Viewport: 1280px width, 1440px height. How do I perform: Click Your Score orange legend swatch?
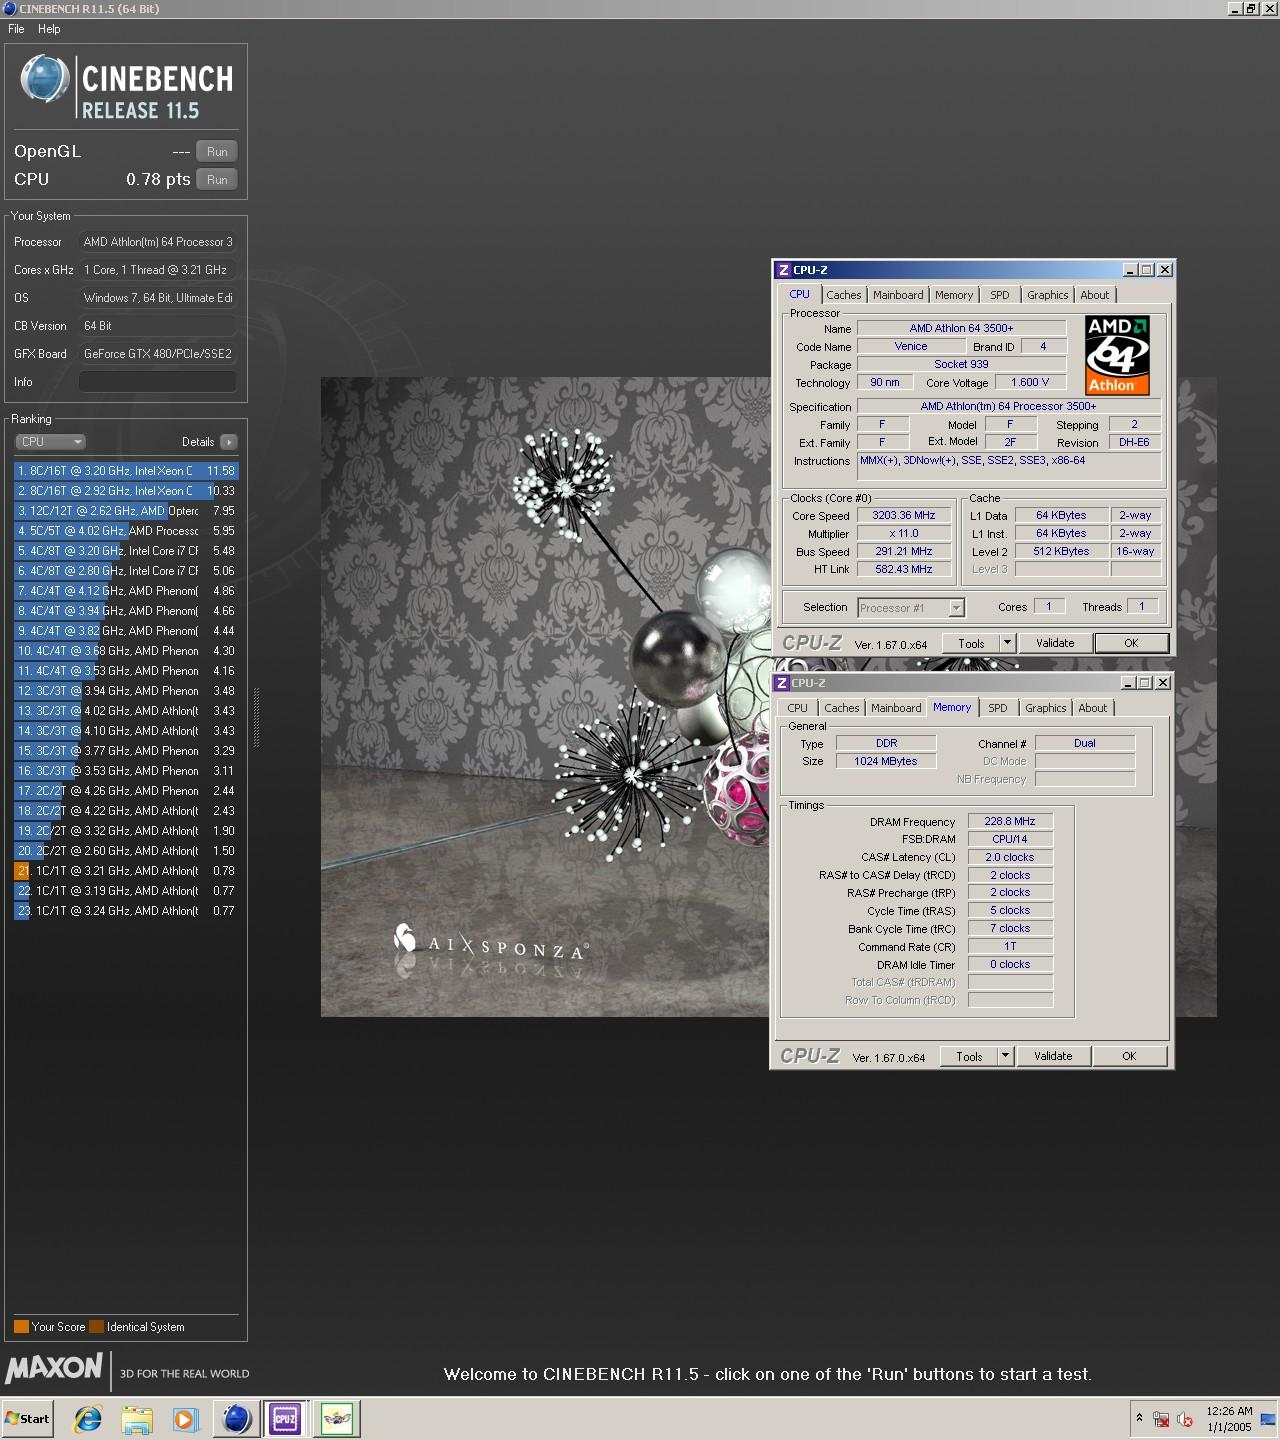point(21,1327)
